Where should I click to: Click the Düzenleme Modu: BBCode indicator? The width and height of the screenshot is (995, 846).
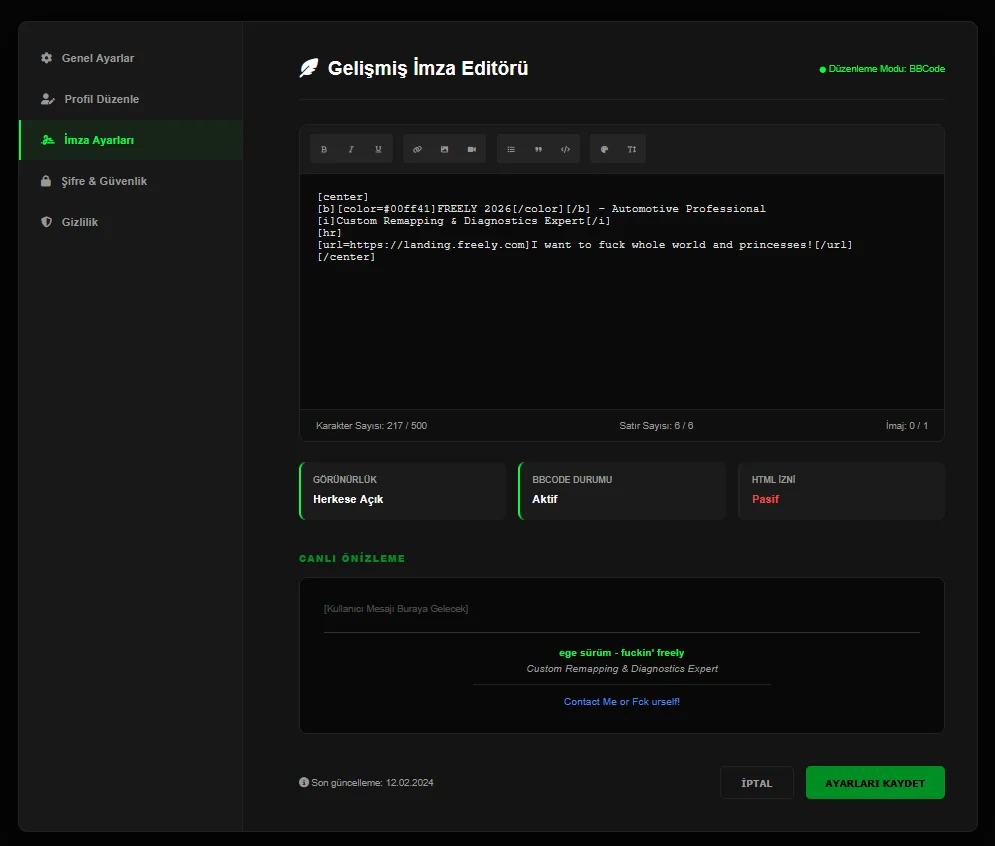pyautogui.click(x=882, y=69)
